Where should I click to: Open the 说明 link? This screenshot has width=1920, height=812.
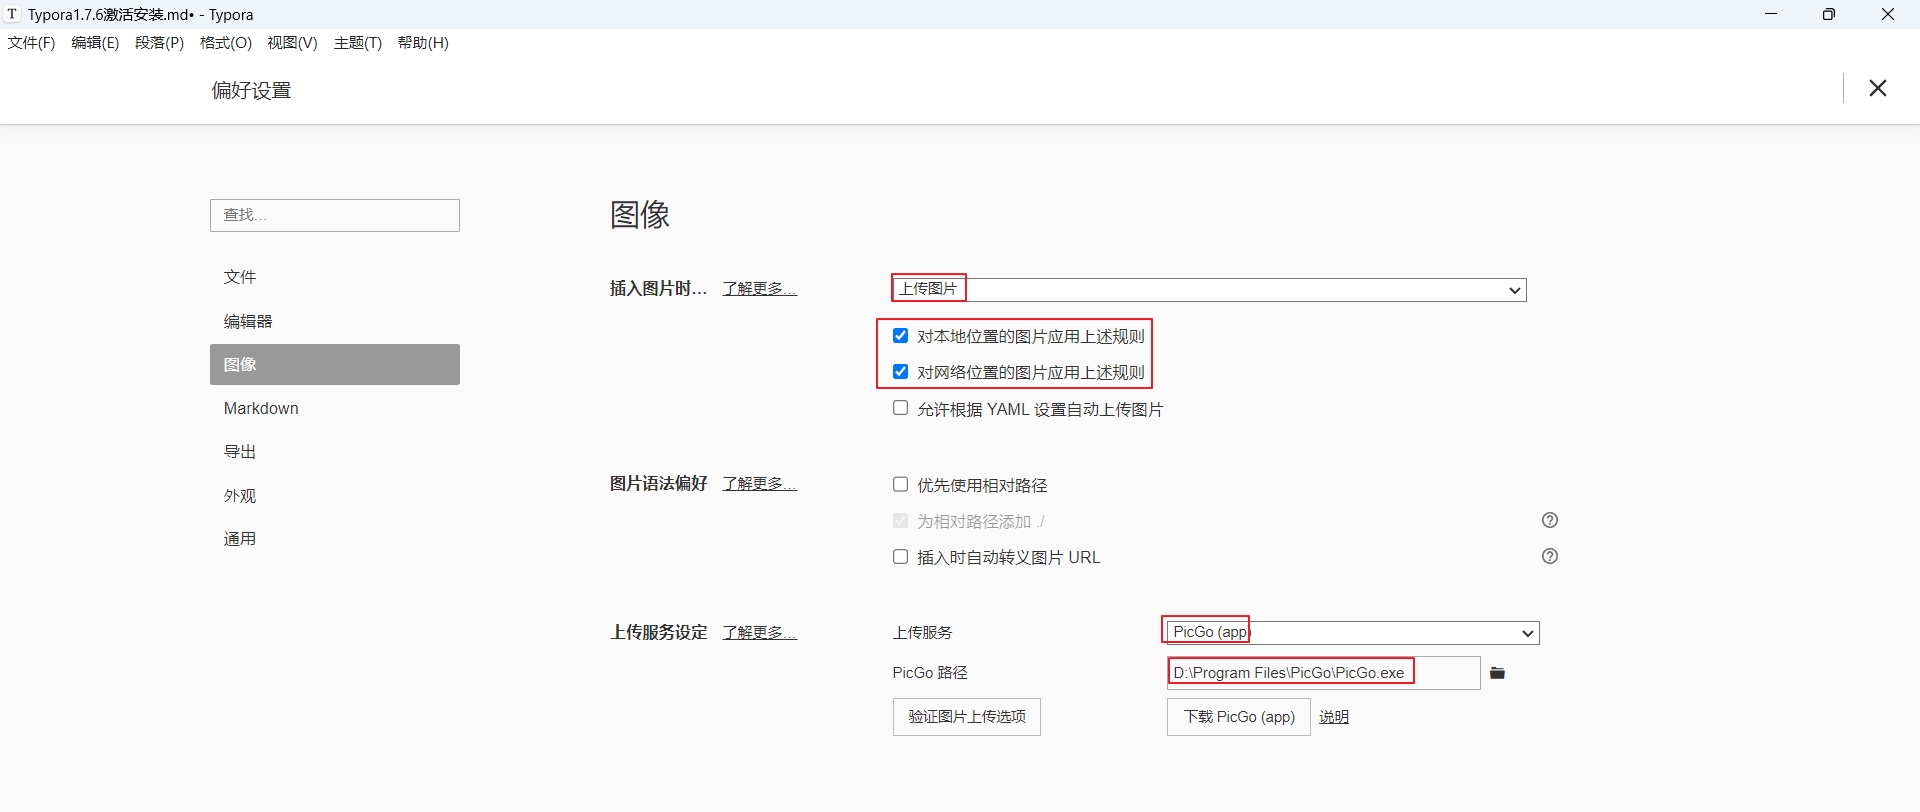pos(1334,717)
